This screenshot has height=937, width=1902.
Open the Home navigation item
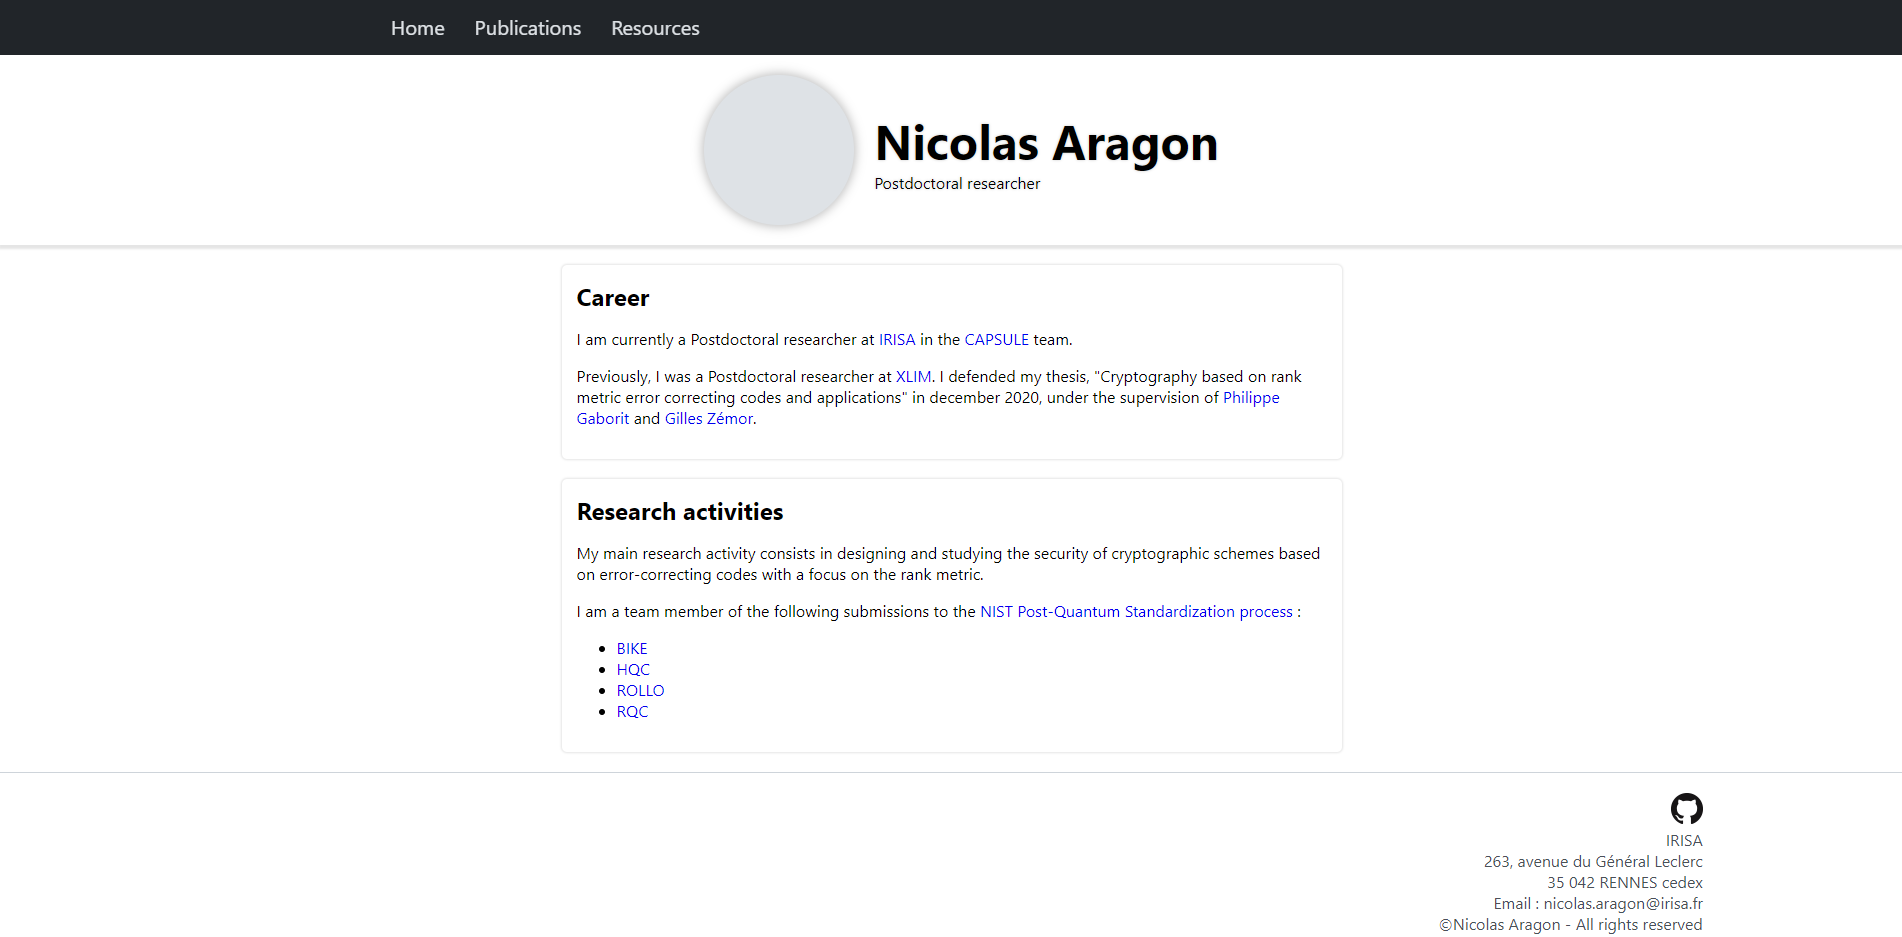[417, 28]
